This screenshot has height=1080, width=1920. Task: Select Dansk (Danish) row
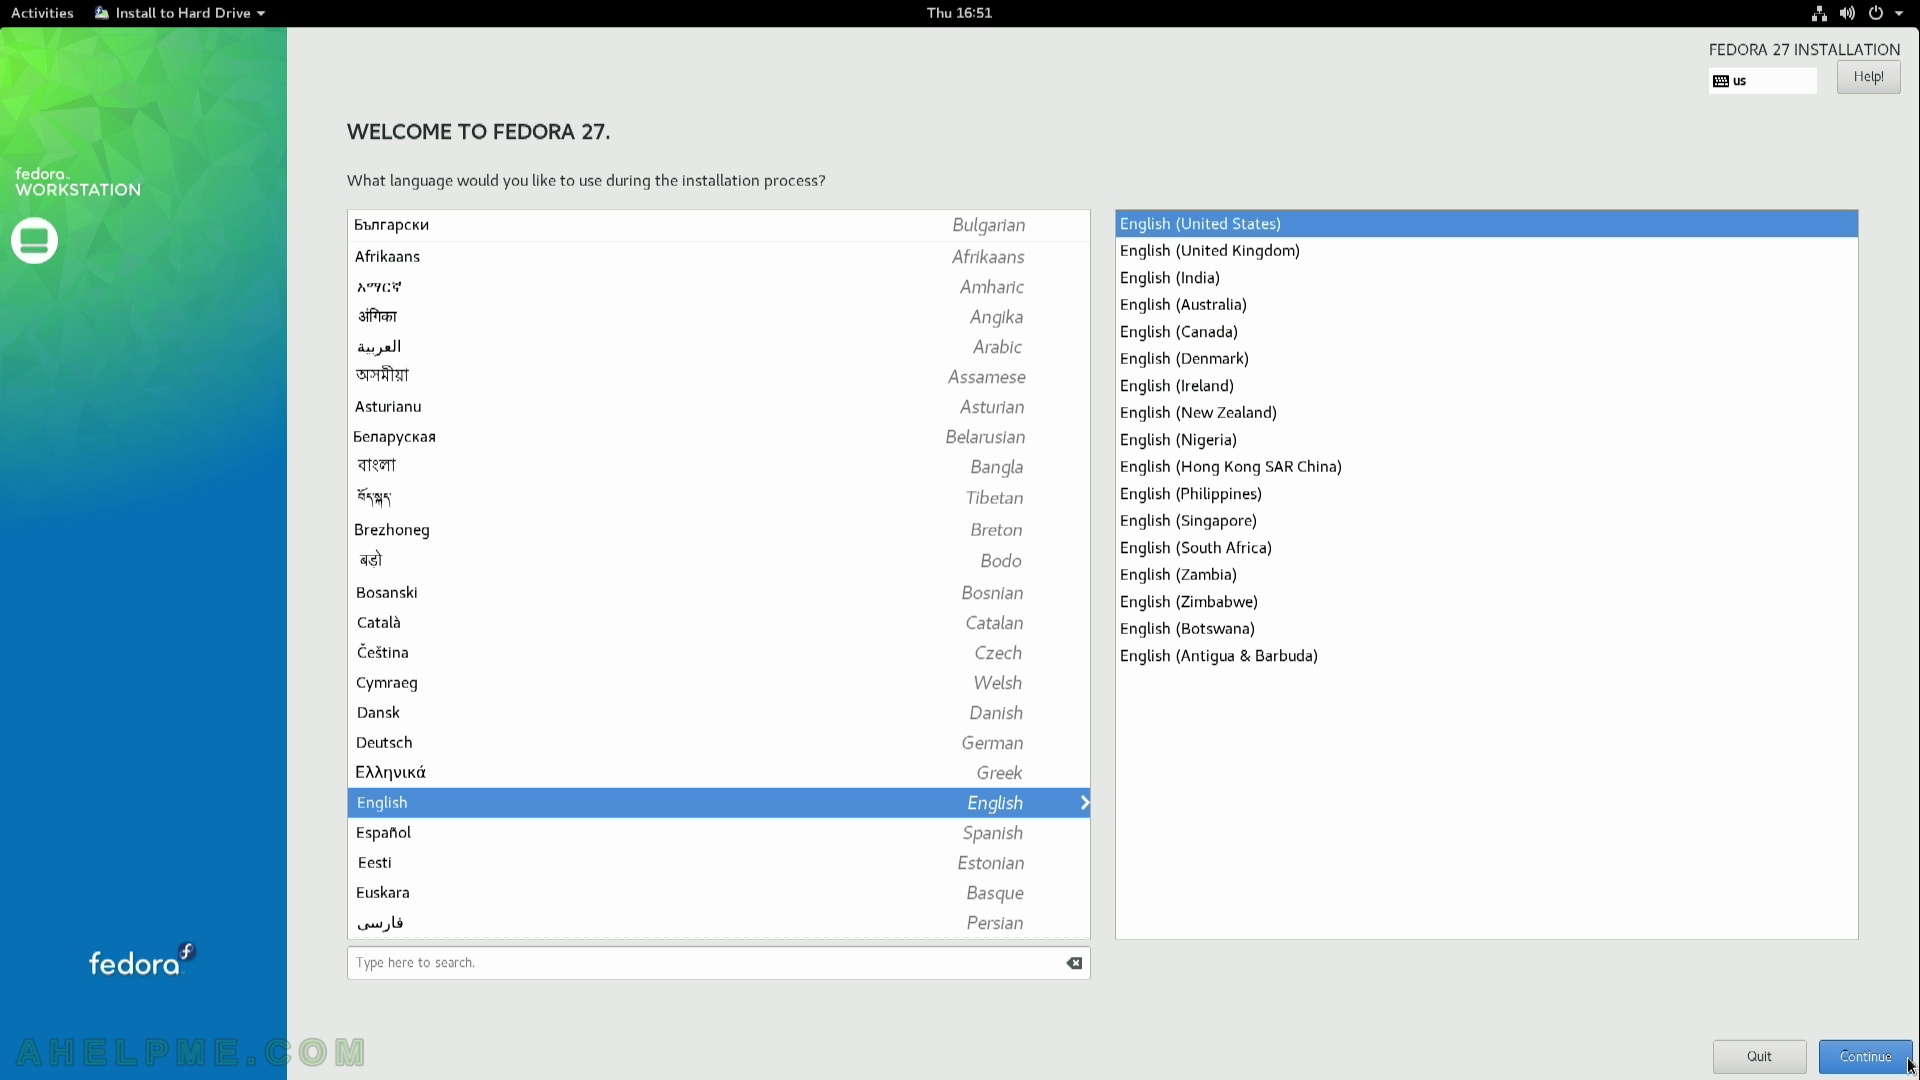(718, 713)
